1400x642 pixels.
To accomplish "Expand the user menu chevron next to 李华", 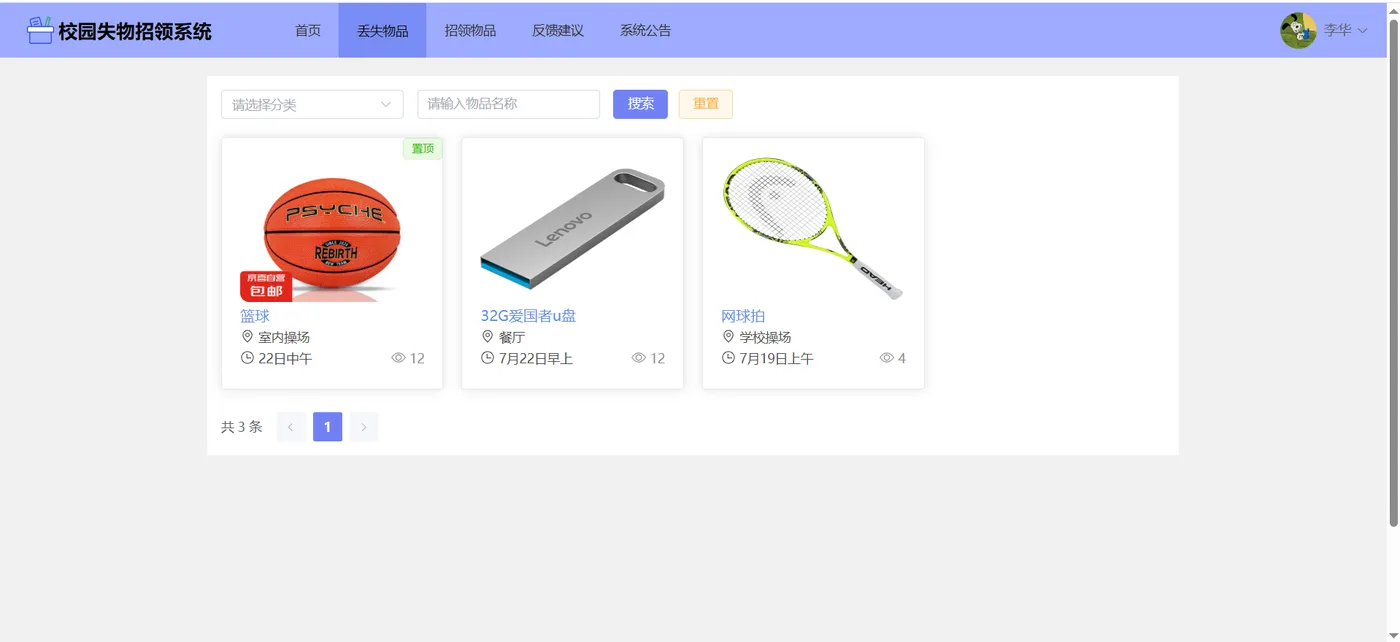I will (1362, 31).
